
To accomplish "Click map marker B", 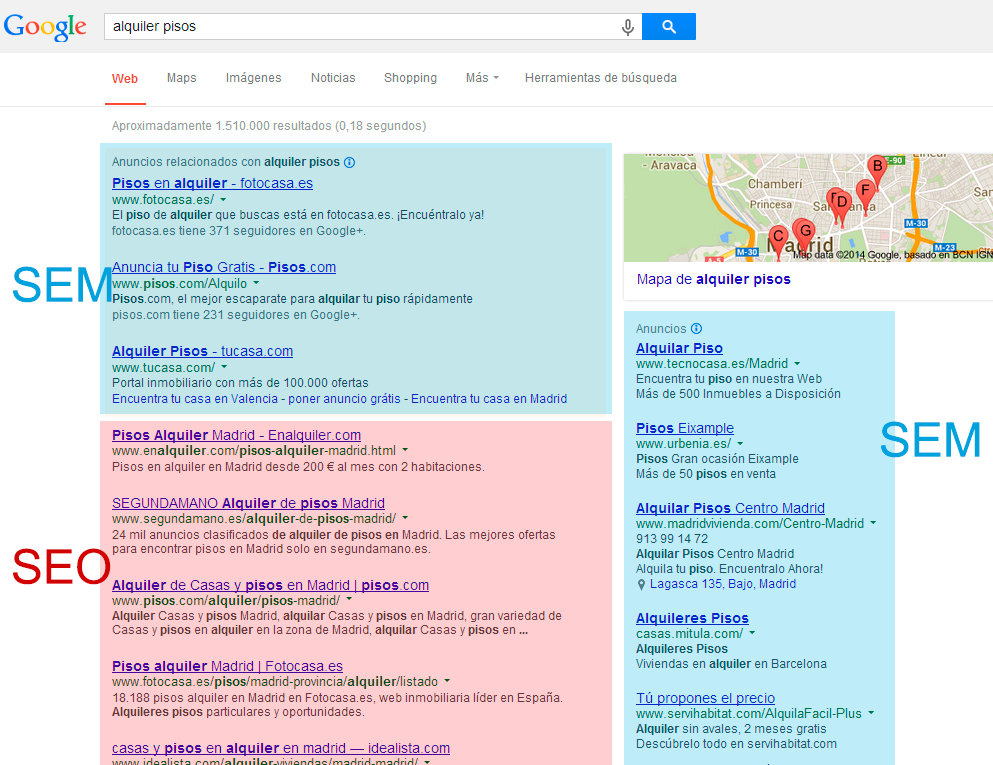I will coord(877,170).
